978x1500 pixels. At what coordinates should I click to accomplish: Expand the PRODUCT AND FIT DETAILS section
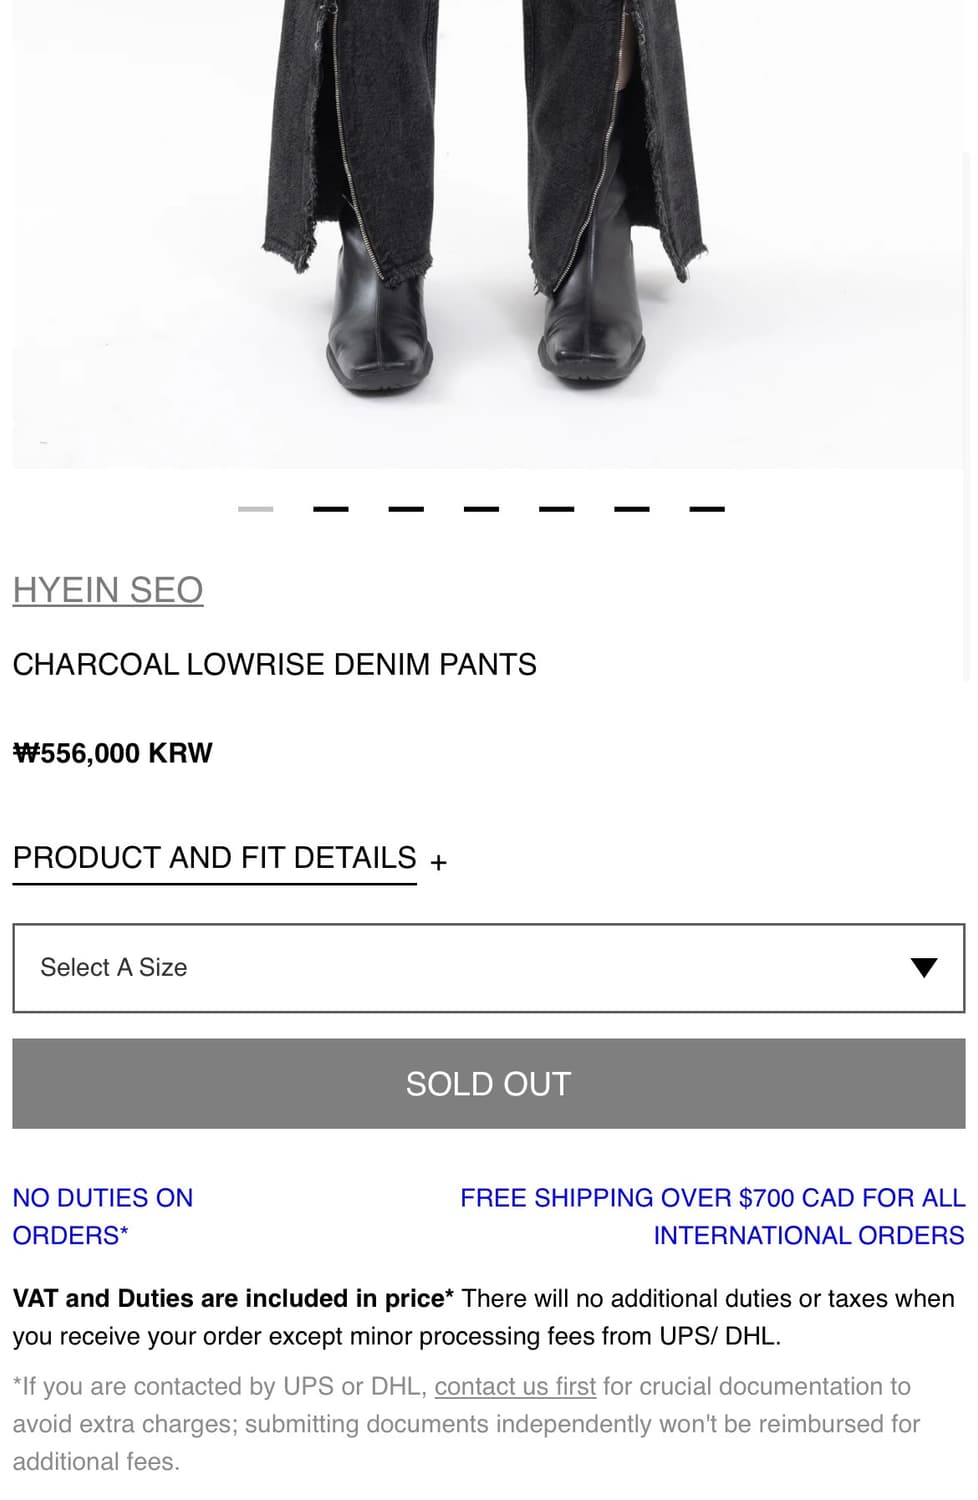[x=214, y=858]
